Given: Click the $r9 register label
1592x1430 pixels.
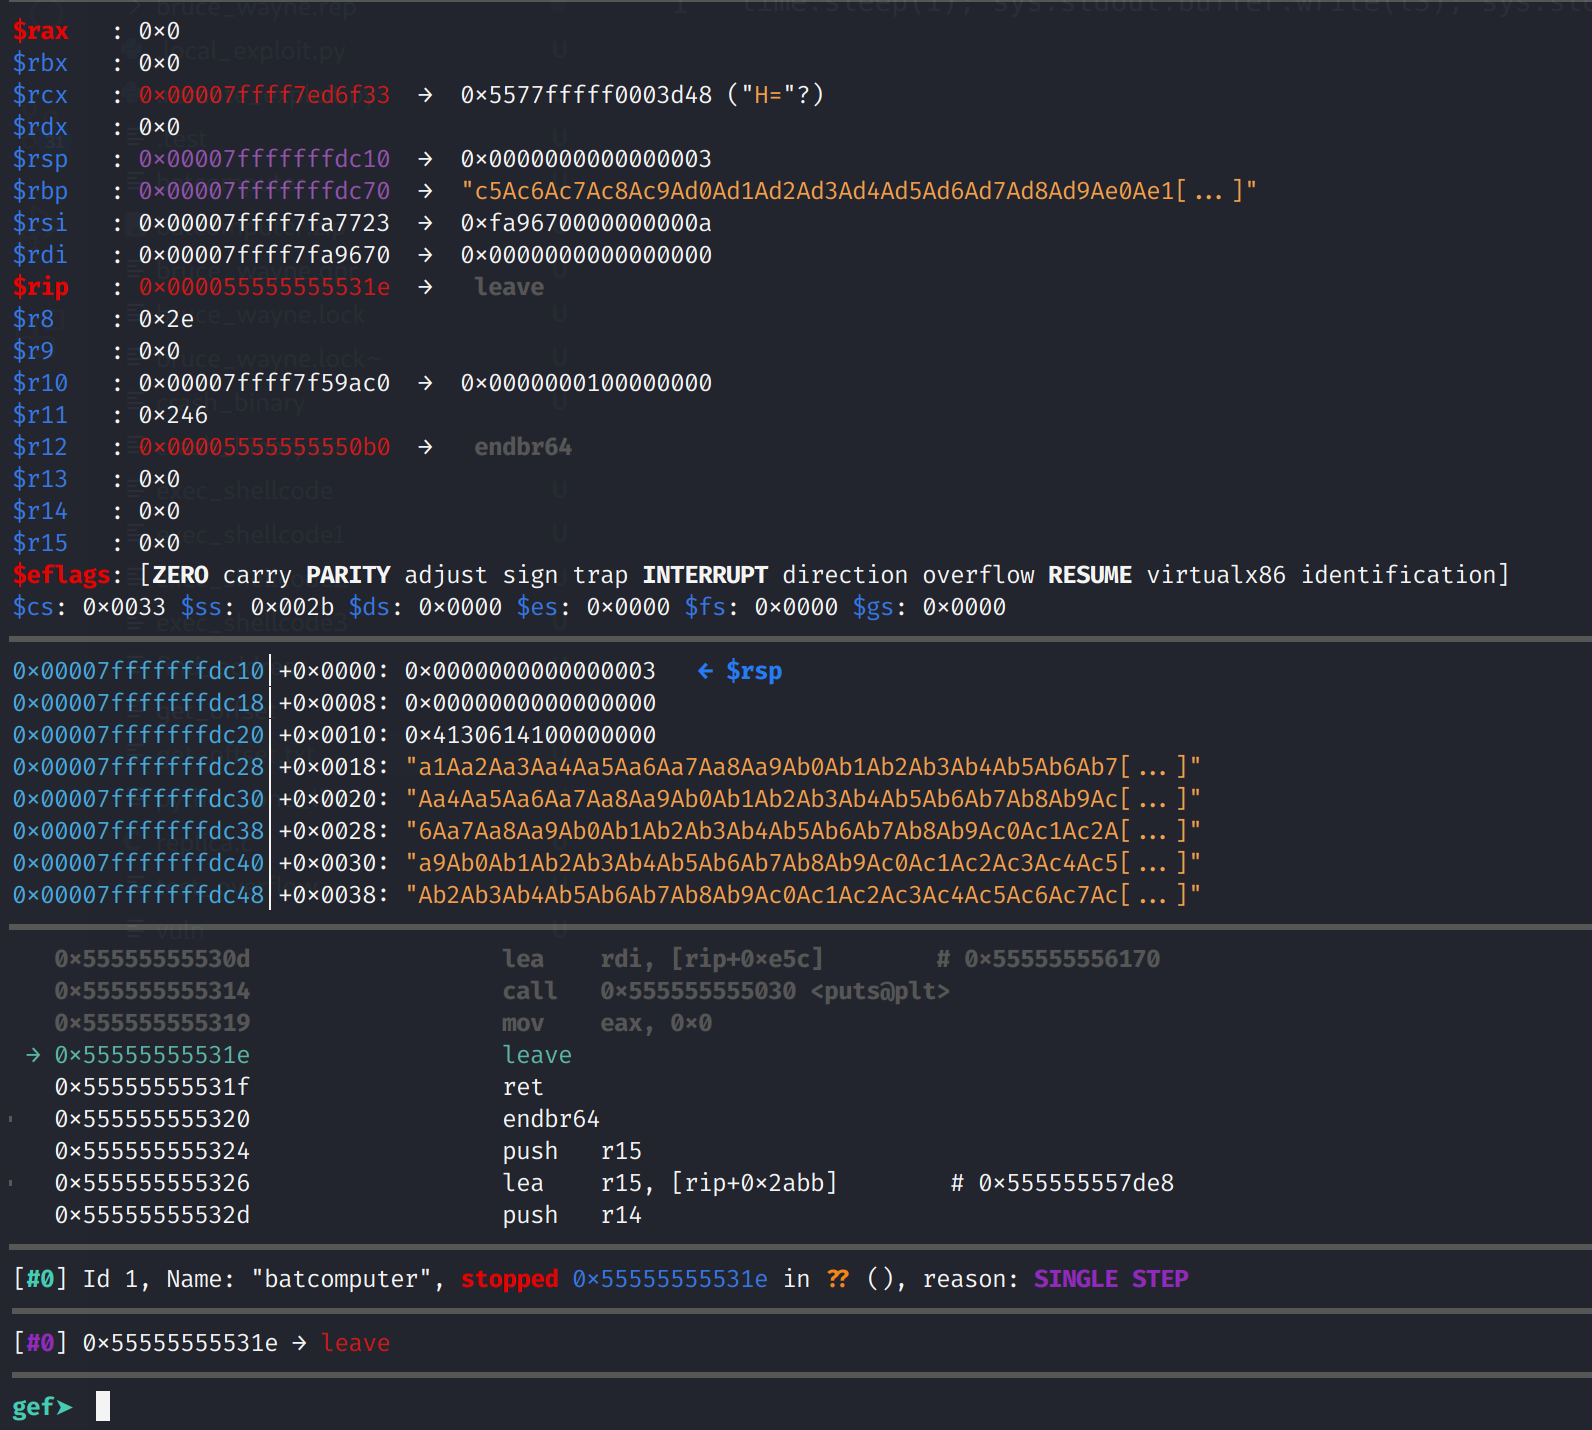Looking at the screenshot, I should coord(33,351).
